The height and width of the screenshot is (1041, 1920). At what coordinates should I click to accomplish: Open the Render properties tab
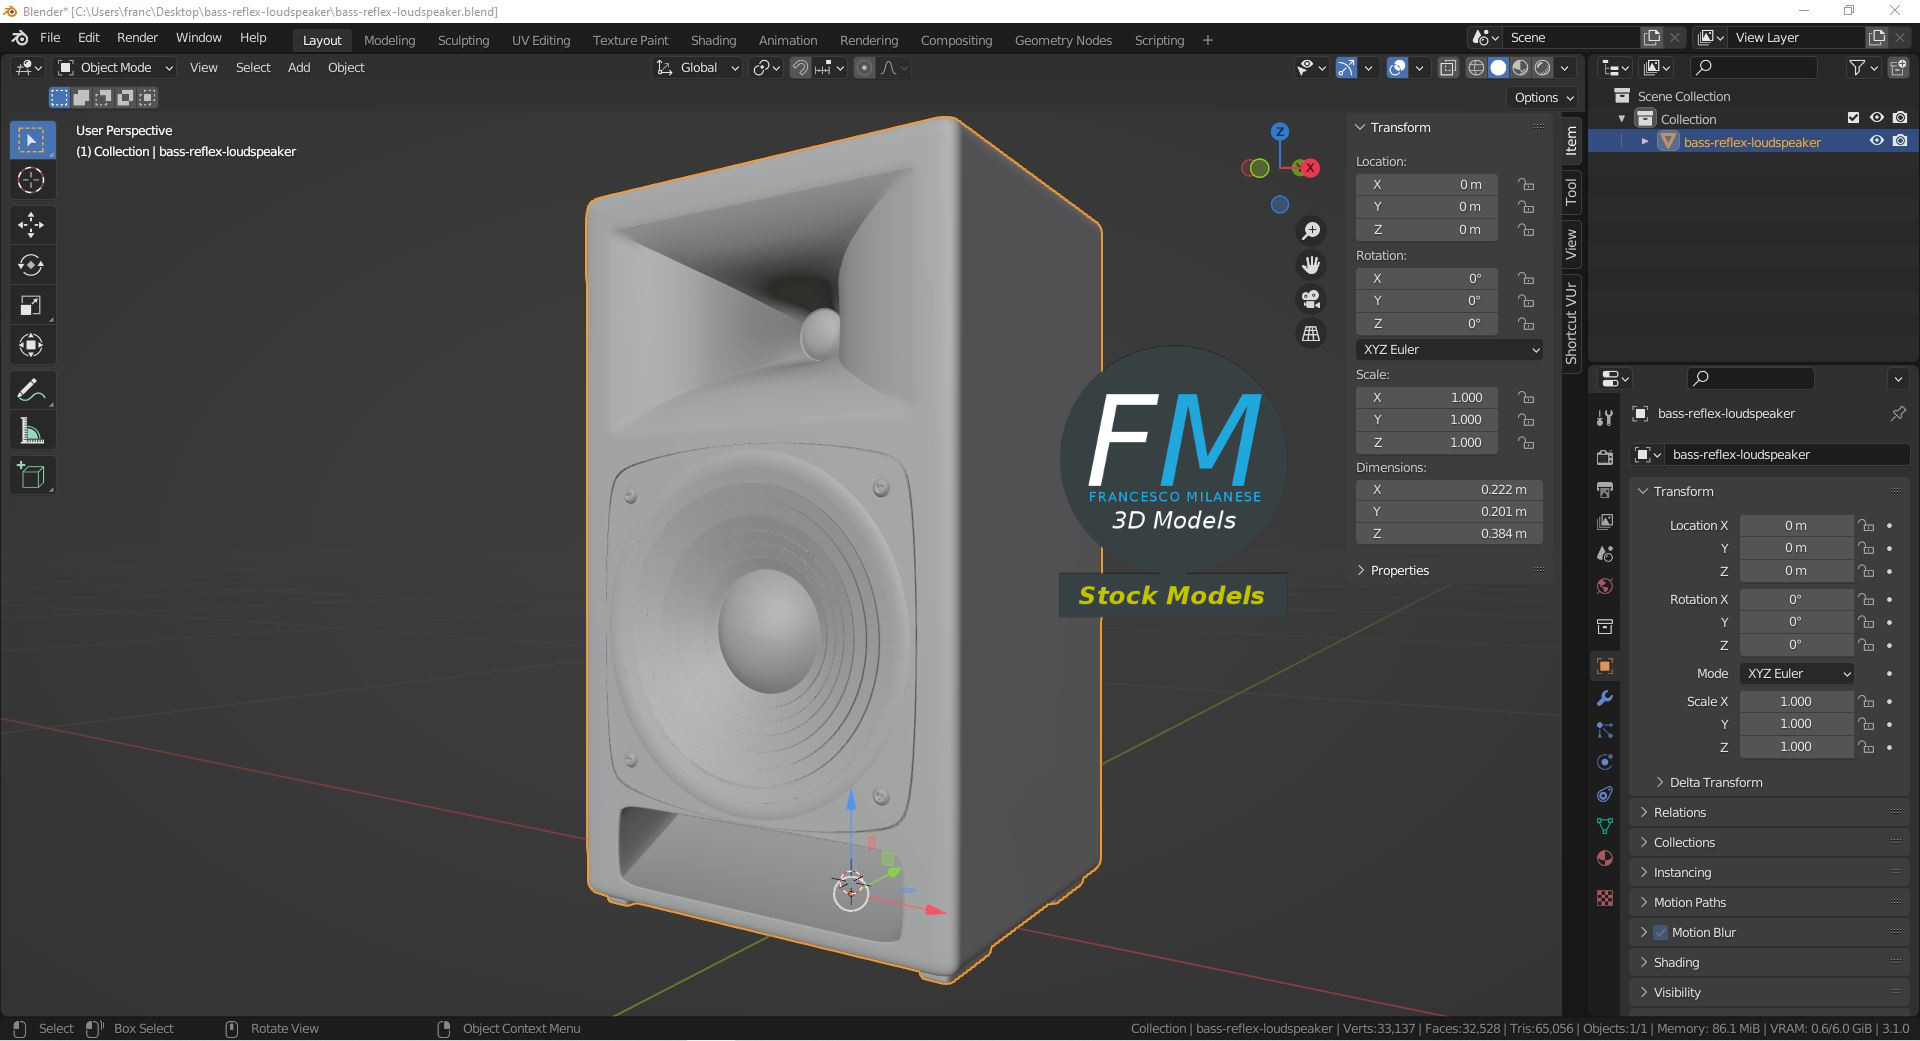point(1605,458)
